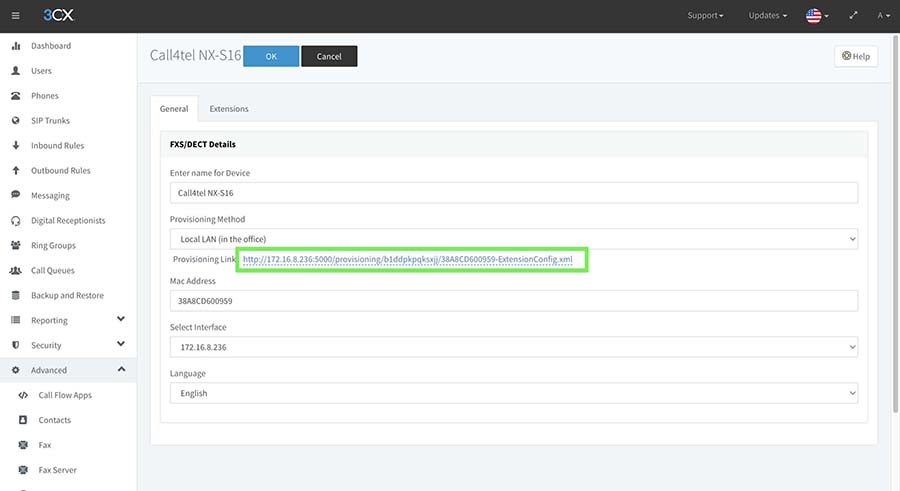Click the blue OK button
900x491 pixels.
tap(270, 57)
